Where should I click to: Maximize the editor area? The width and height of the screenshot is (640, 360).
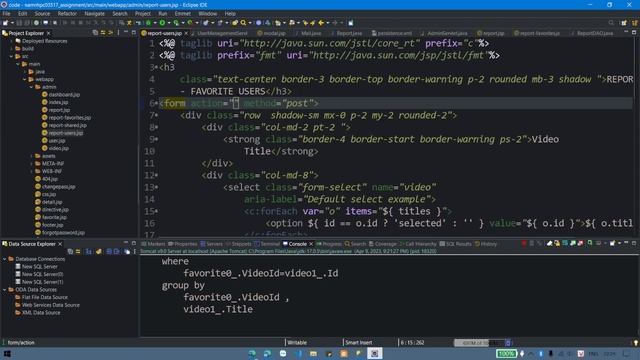[634, 33]
